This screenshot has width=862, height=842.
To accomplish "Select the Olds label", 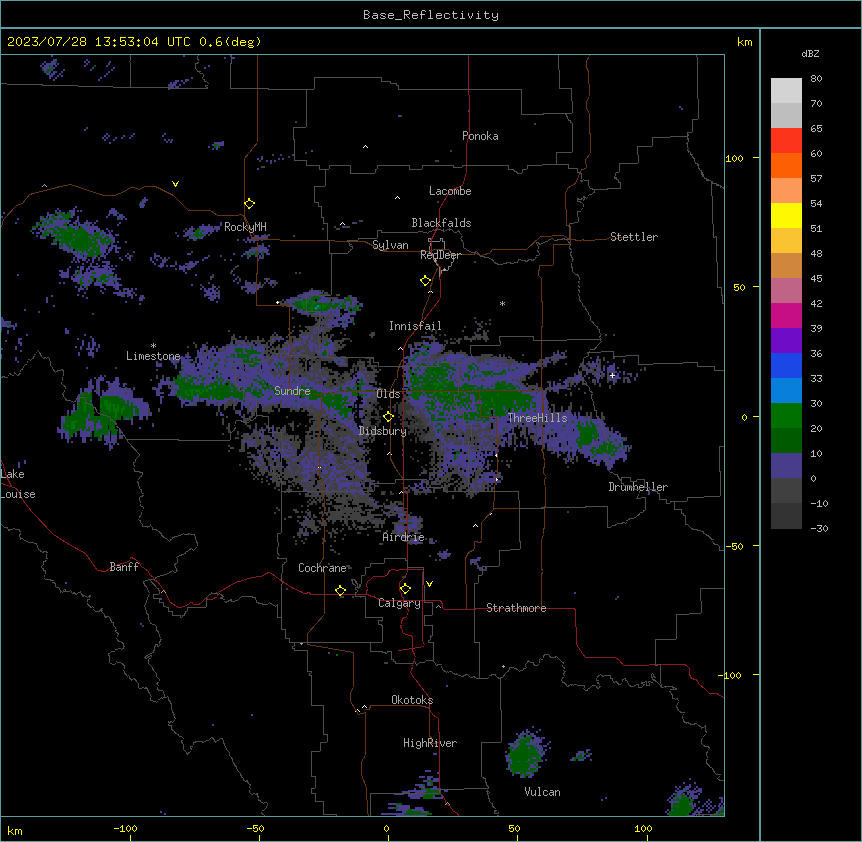I will click(388, 394).
